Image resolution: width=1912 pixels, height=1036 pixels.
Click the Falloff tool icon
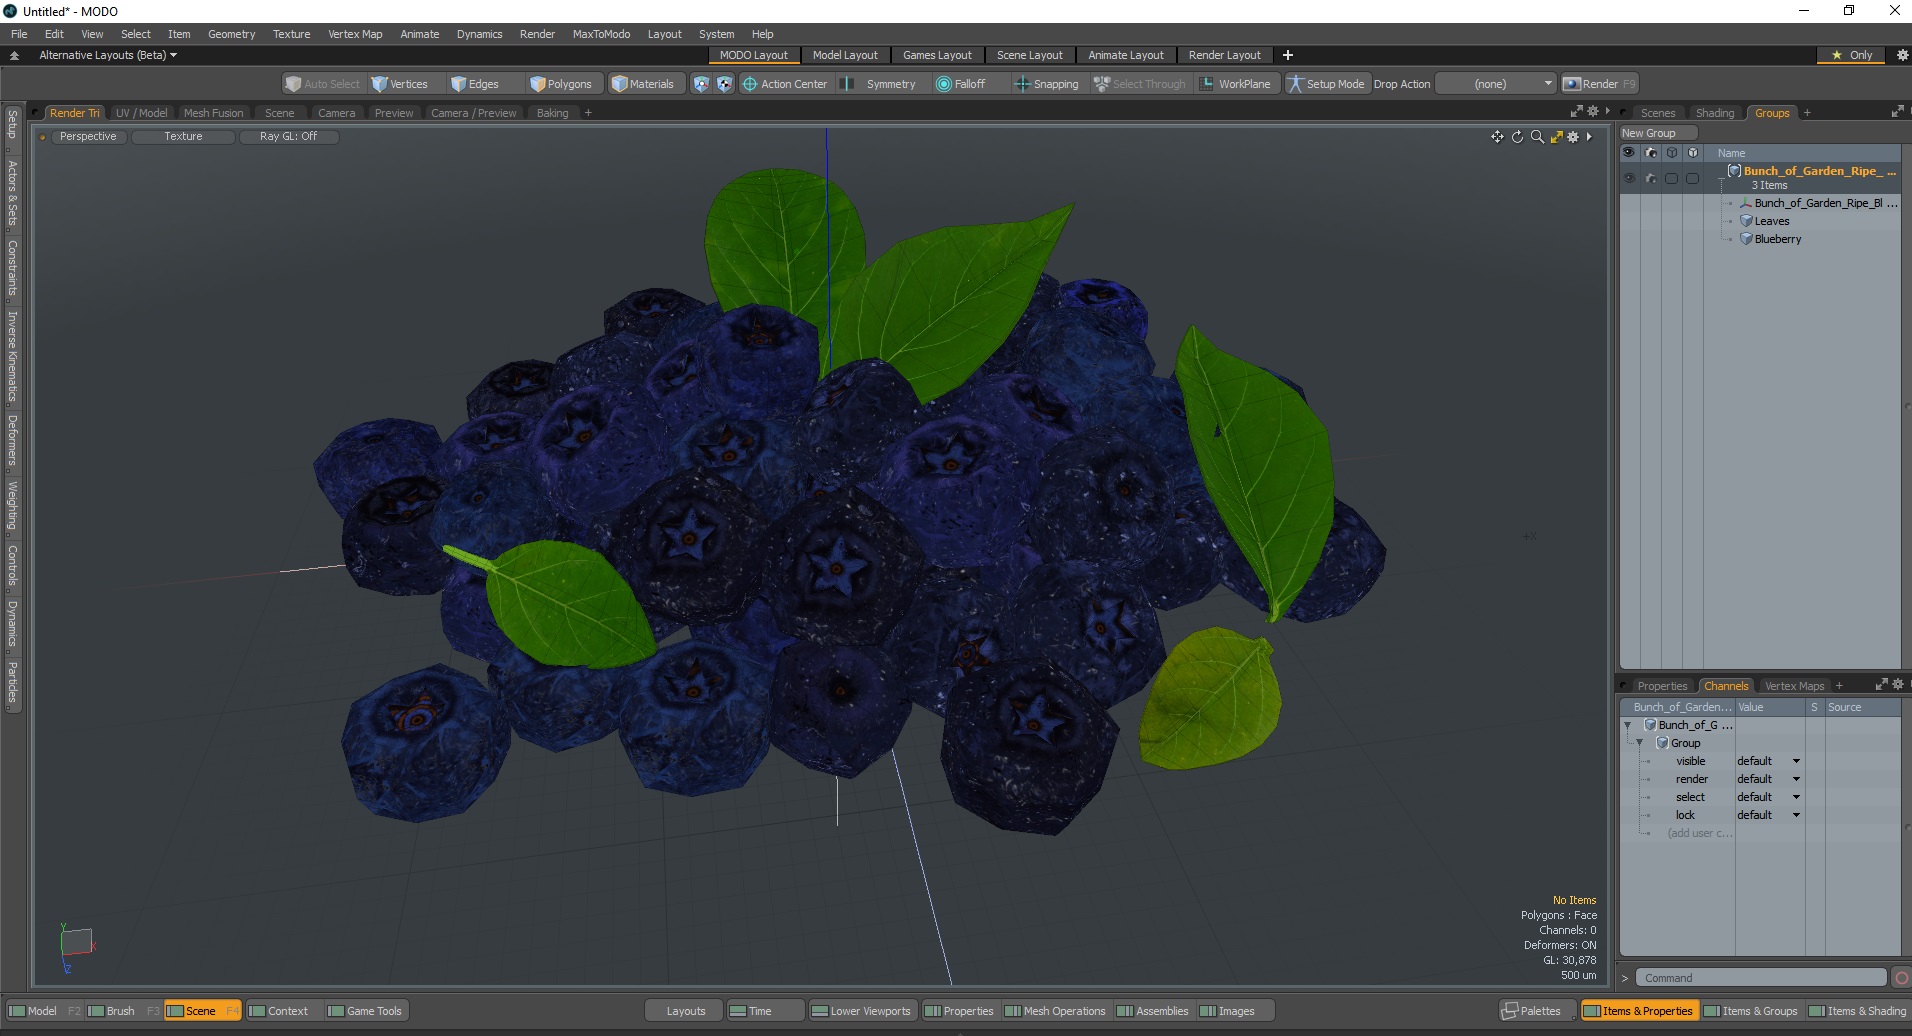(x=943, y=84)
